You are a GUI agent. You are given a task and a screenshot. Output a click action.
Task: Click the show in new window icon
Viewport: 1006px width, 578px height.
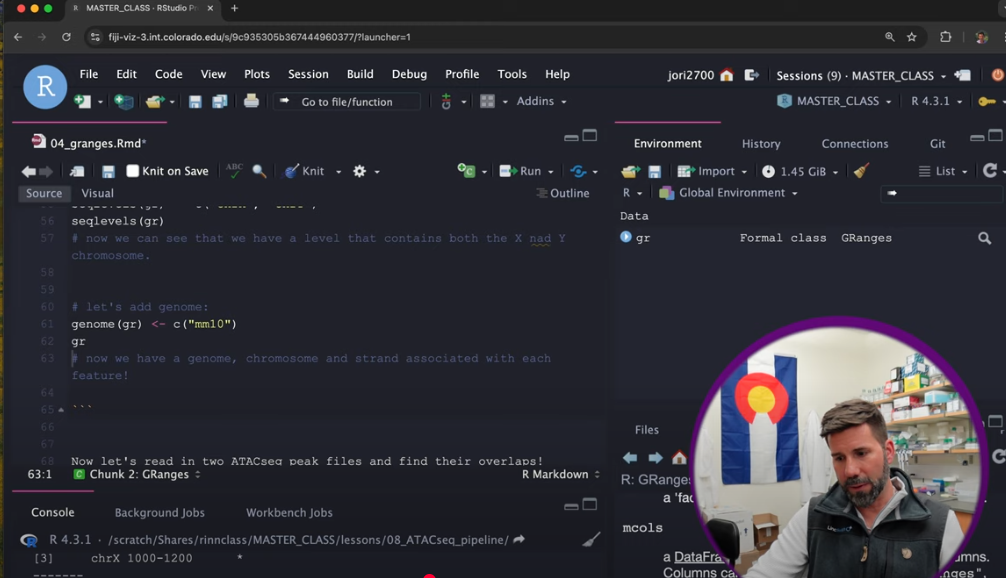click(77, 171)
